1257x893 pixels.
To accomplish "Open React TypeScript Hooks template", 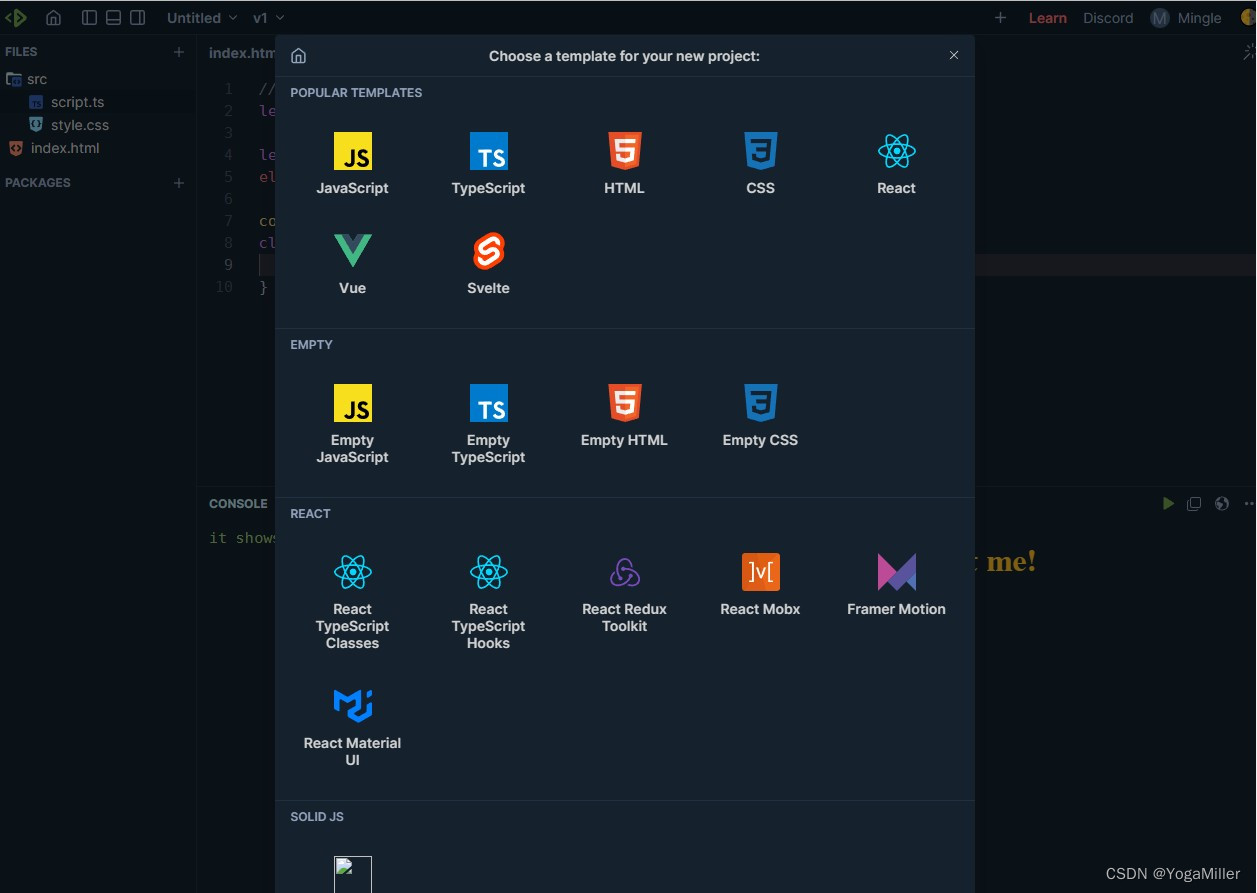I will click(x=488, y=602).
